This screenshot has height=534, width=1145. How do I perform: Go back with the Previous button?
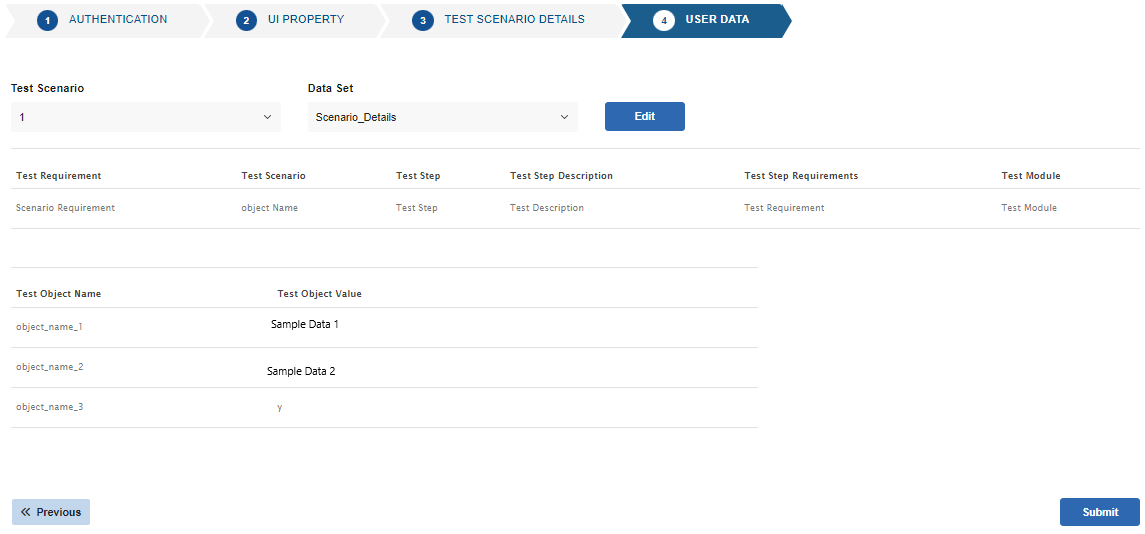point(51,512)
